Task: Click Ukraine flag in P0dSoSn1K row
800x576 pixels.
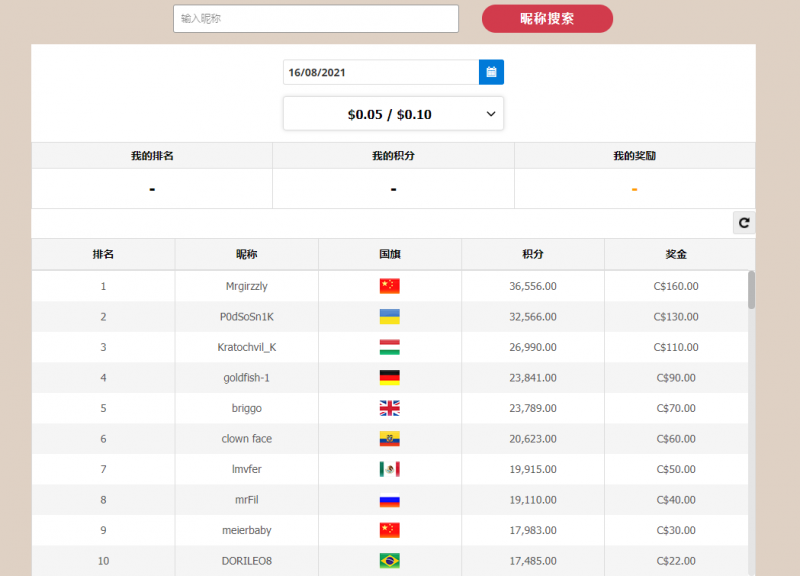Action: (x=389, y=317)
